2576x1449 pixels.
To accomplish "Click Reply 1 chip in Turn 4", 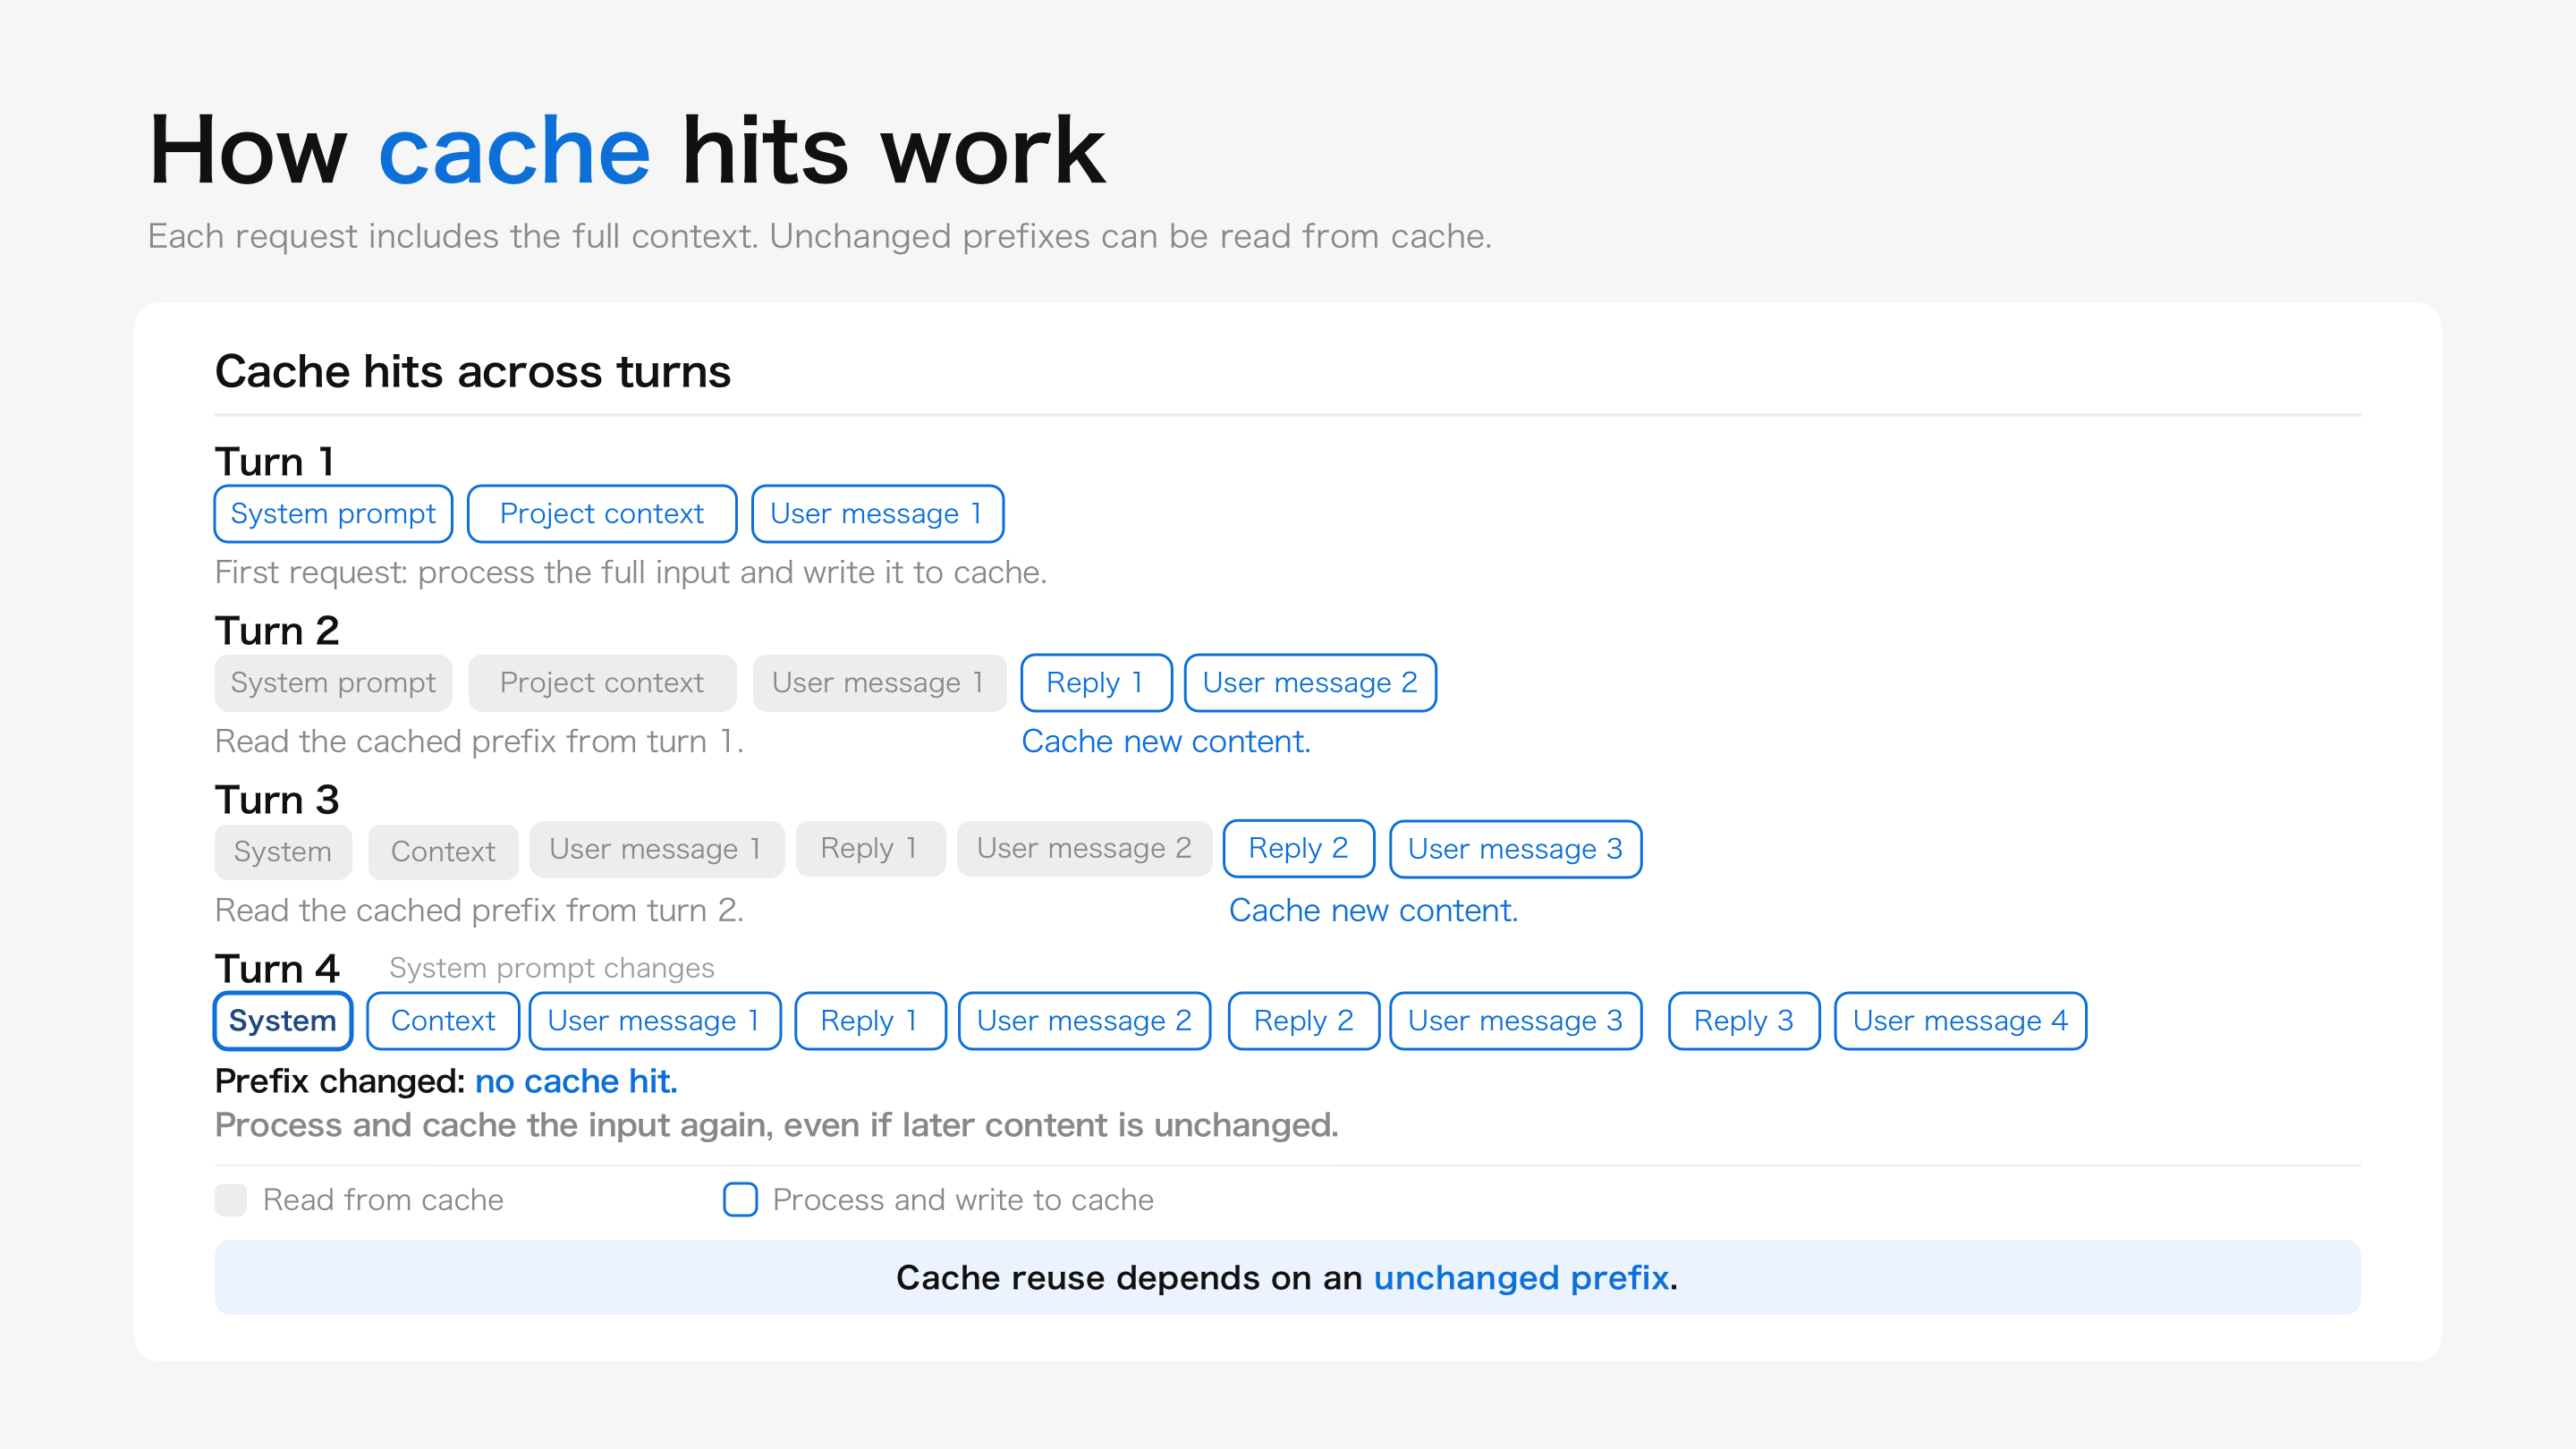I will tap(870, 1021).
